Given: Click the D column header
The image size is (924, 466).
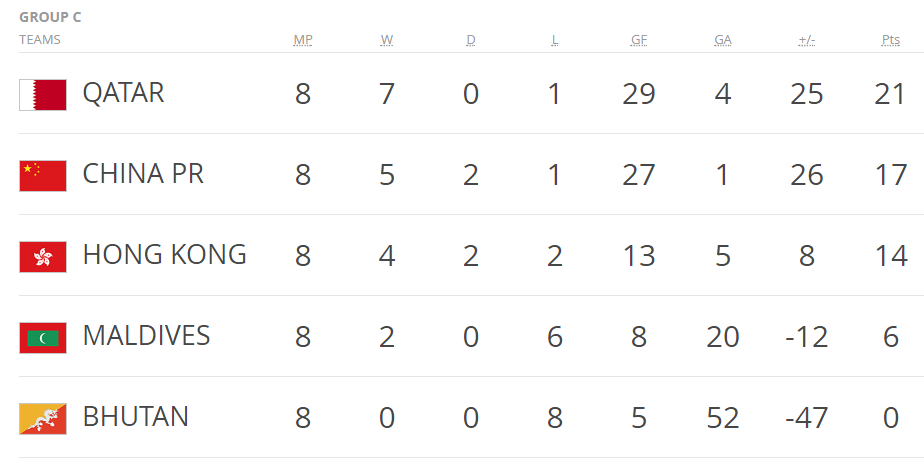Looking at the screenshot, I should (x=471, y=40).
